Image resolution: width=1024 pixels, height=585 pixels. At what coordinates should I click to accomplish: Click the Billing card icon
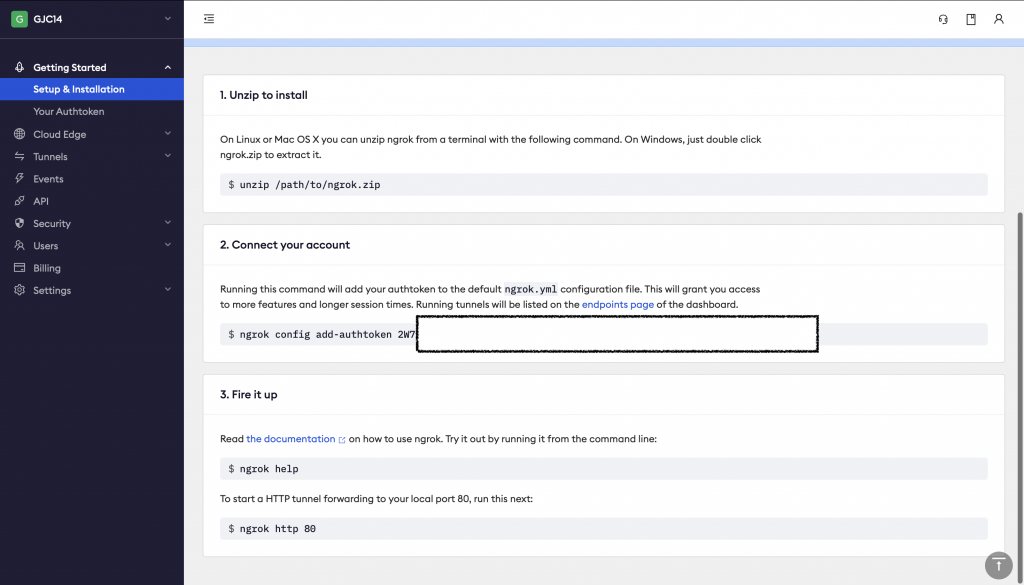20,268
